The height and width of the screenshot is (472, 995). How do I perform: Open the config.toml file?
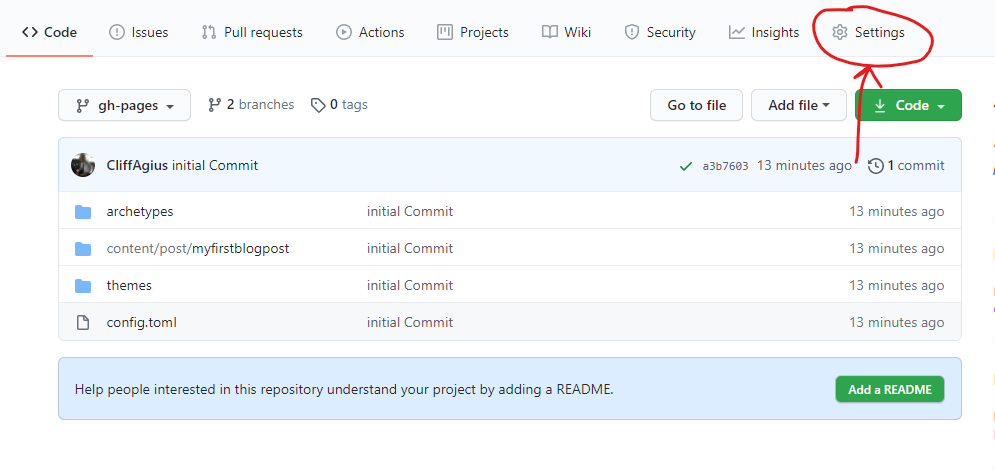142,322
